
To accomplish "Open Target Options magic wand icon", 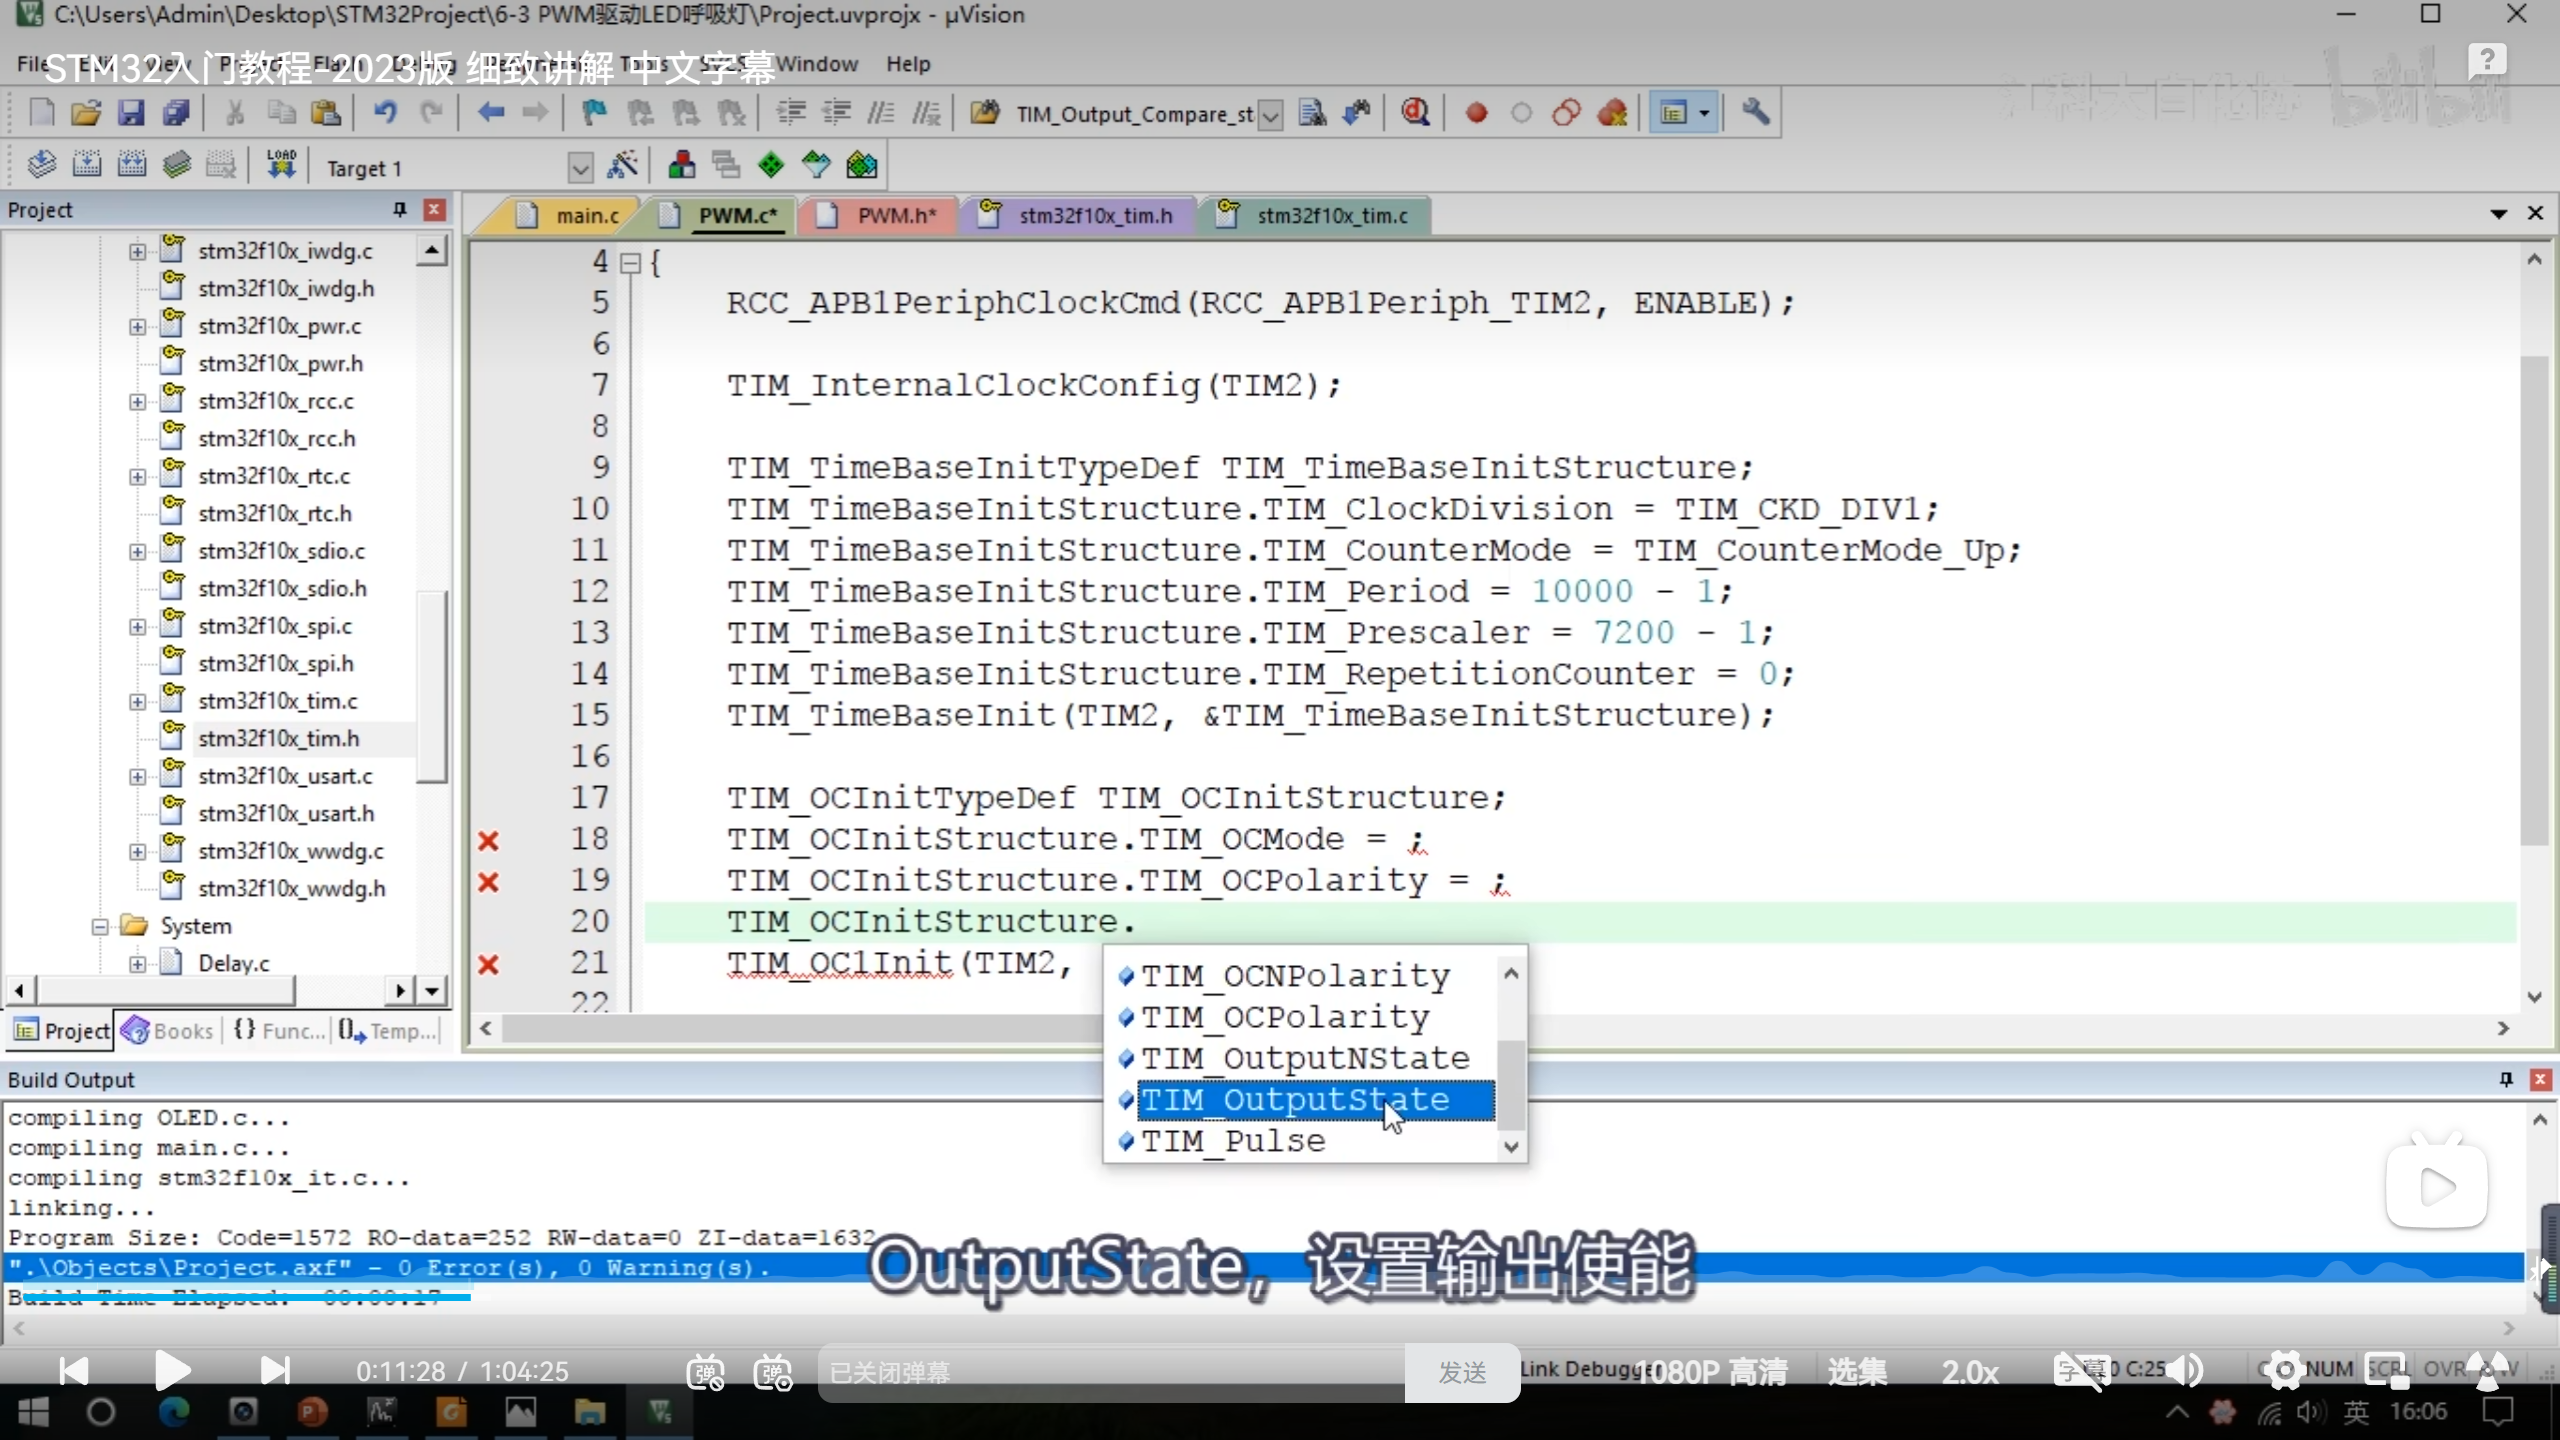I will (623, 165).
